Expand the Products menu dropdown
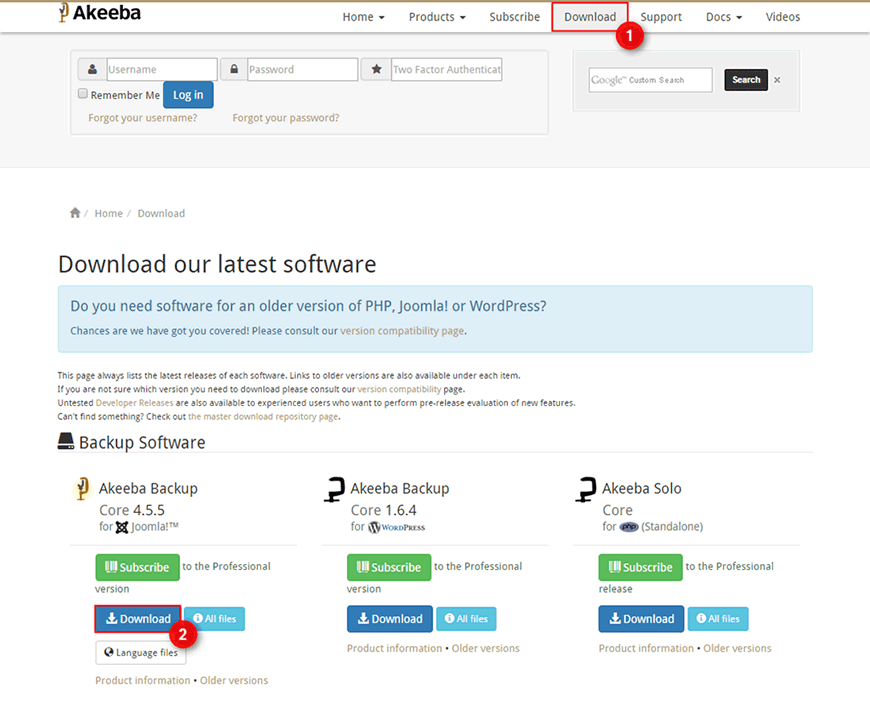The image size is (870, 717). (x=437, y=17)
